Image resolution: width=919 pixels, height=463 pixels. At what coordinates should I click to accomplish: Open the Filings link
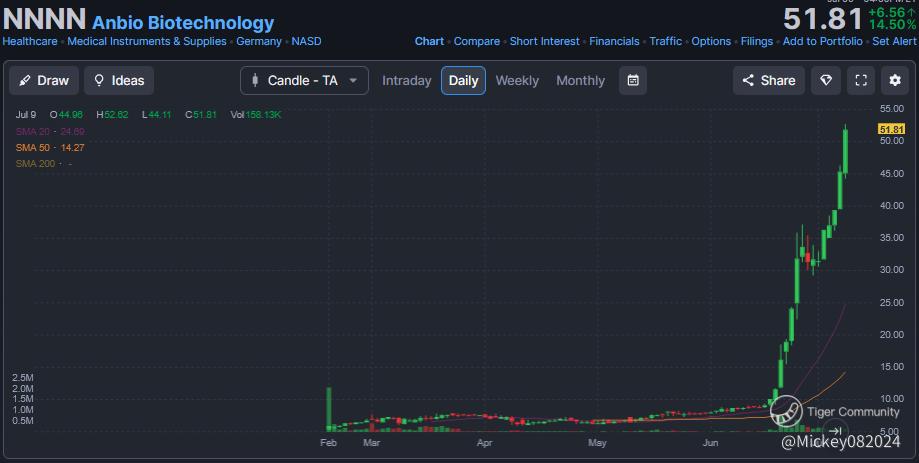tap(757, 41)
